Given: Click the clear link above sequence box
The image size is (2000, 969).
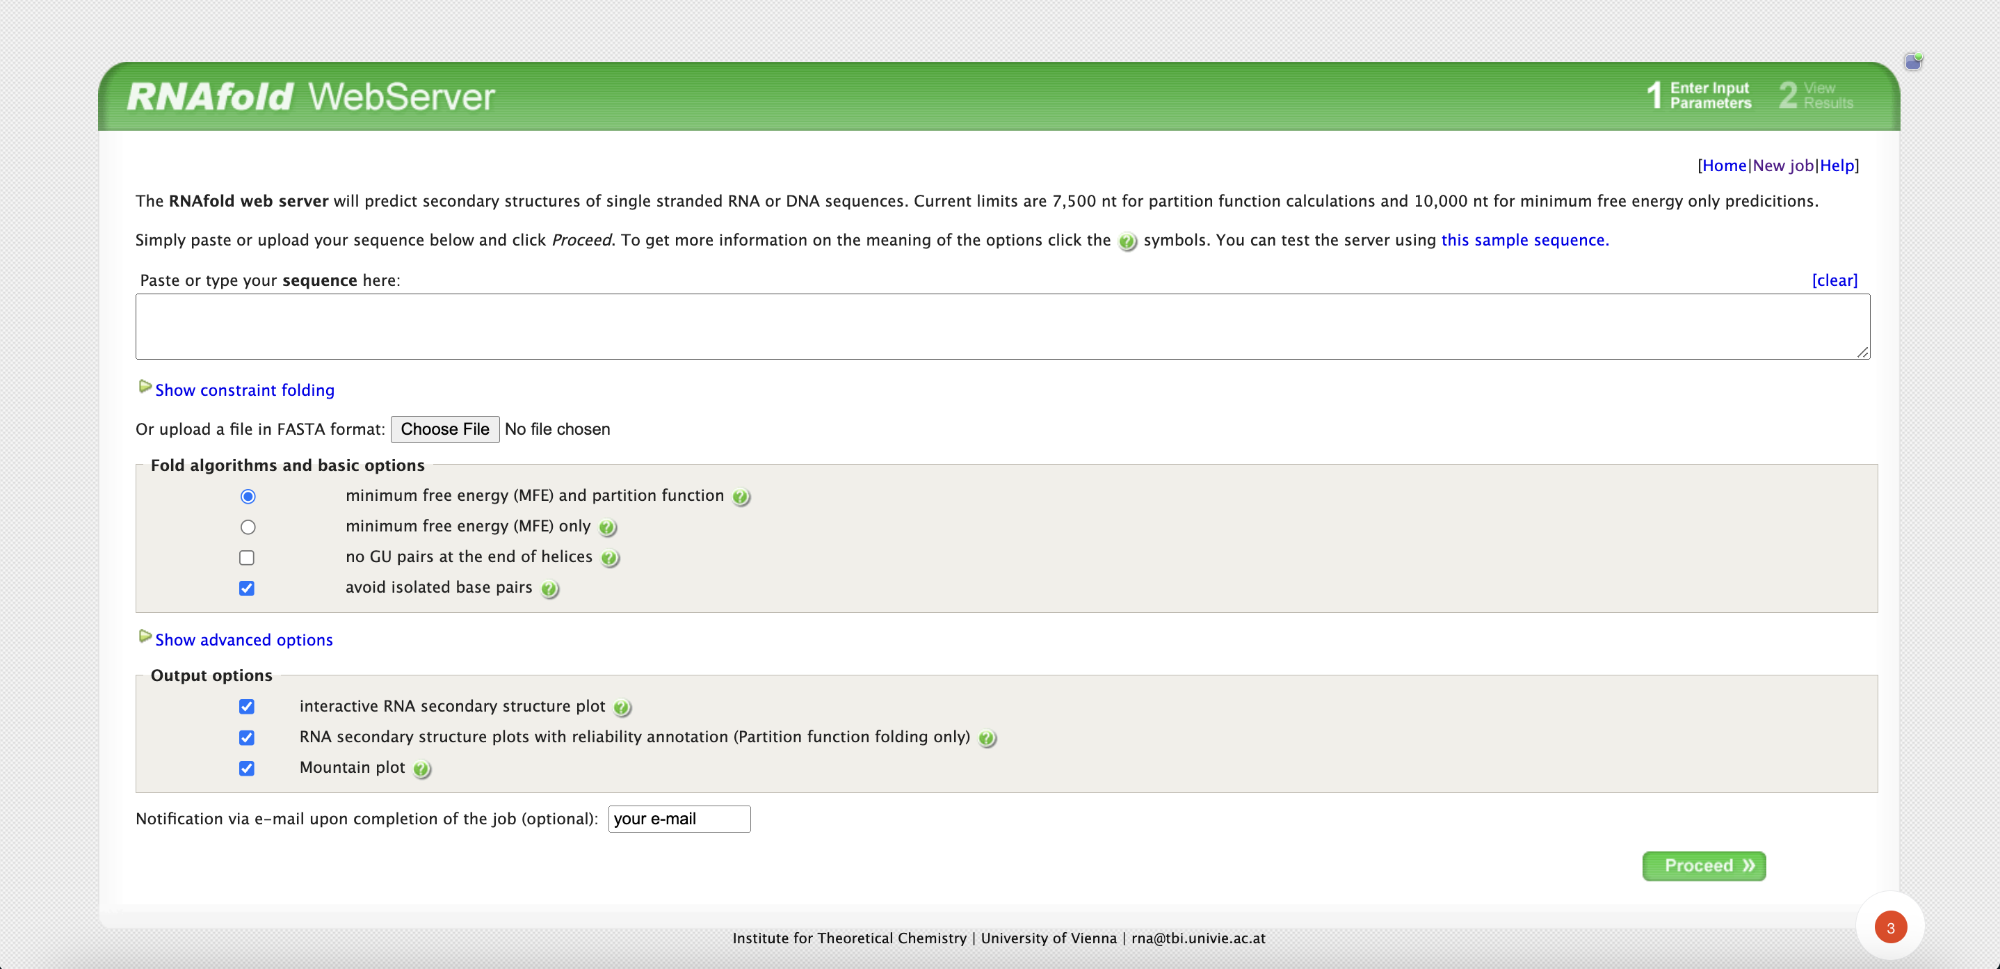Looking at the screenshot, I should pyautogui.click(x=1835, y=281).
